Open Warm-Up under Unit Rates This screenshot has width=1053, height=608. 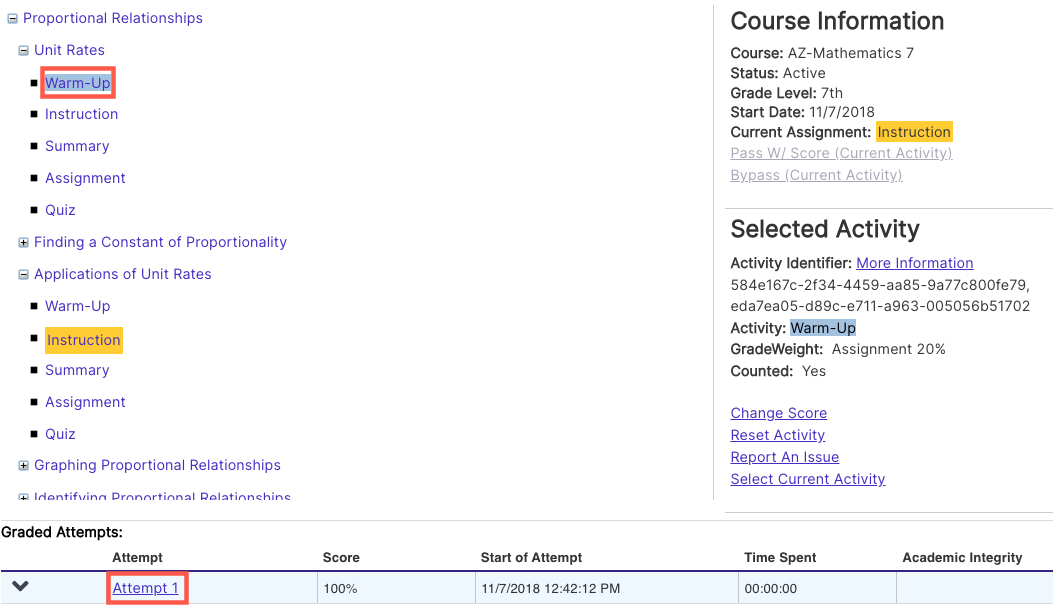[78, 83]
